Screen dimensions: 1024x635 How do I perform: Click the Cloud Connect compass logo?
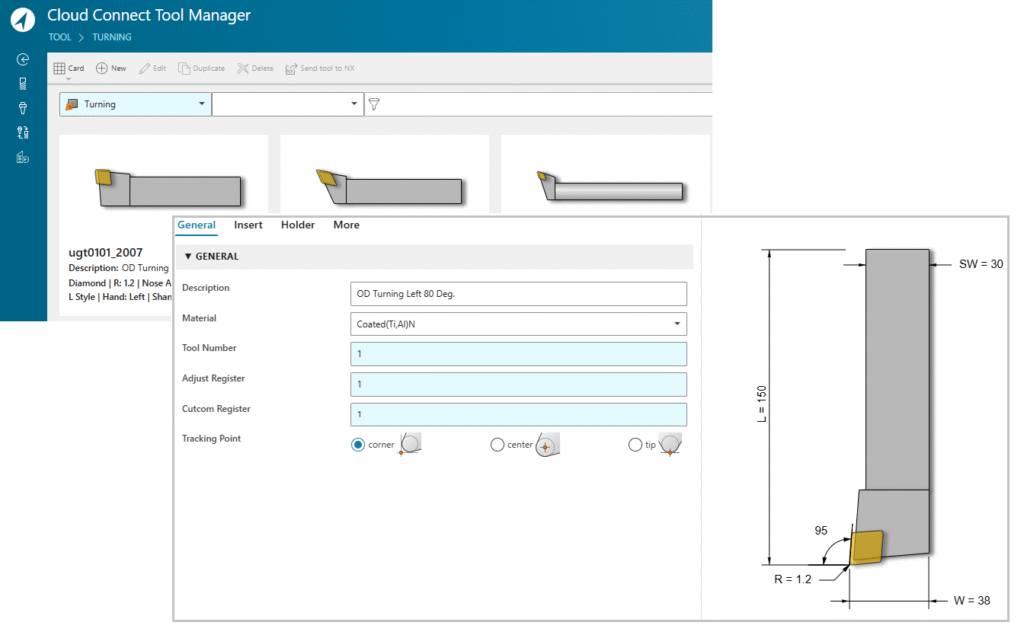click(23, 20)
